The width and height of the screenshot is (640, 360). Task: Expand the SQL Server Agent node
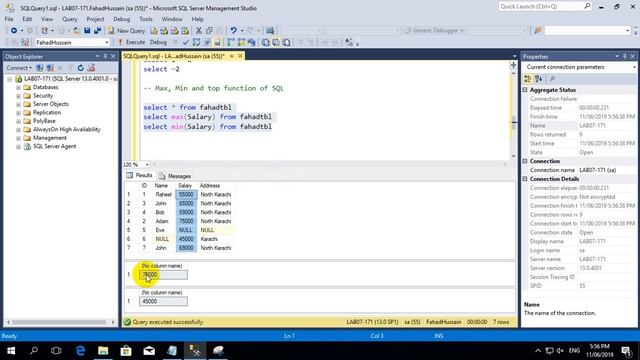point(18,147)
